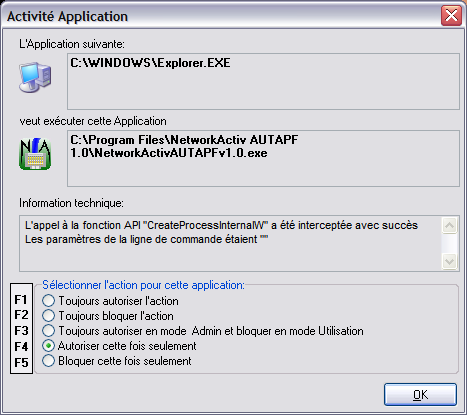Click the NetworkActiv AUTAPF application icon

coord(35,154)
